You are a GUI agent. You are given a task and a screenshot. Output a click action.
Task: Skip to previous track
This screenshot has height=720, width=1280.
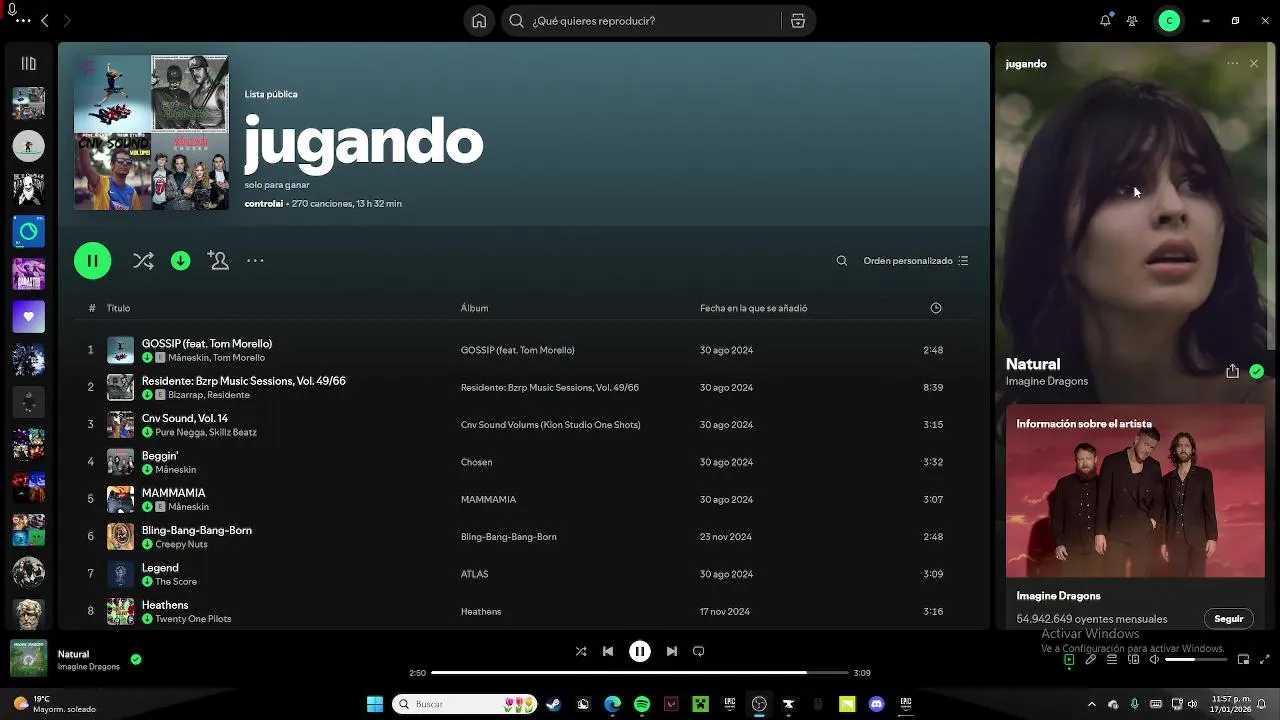coord(607,651)
